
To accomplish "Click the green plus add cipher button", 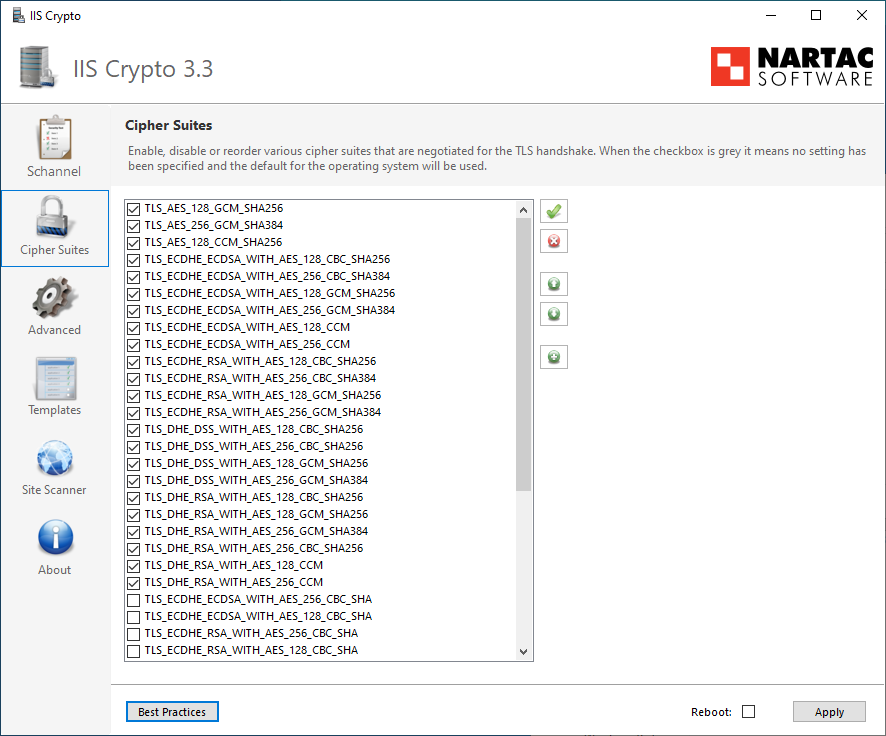I will pos(554,356).
